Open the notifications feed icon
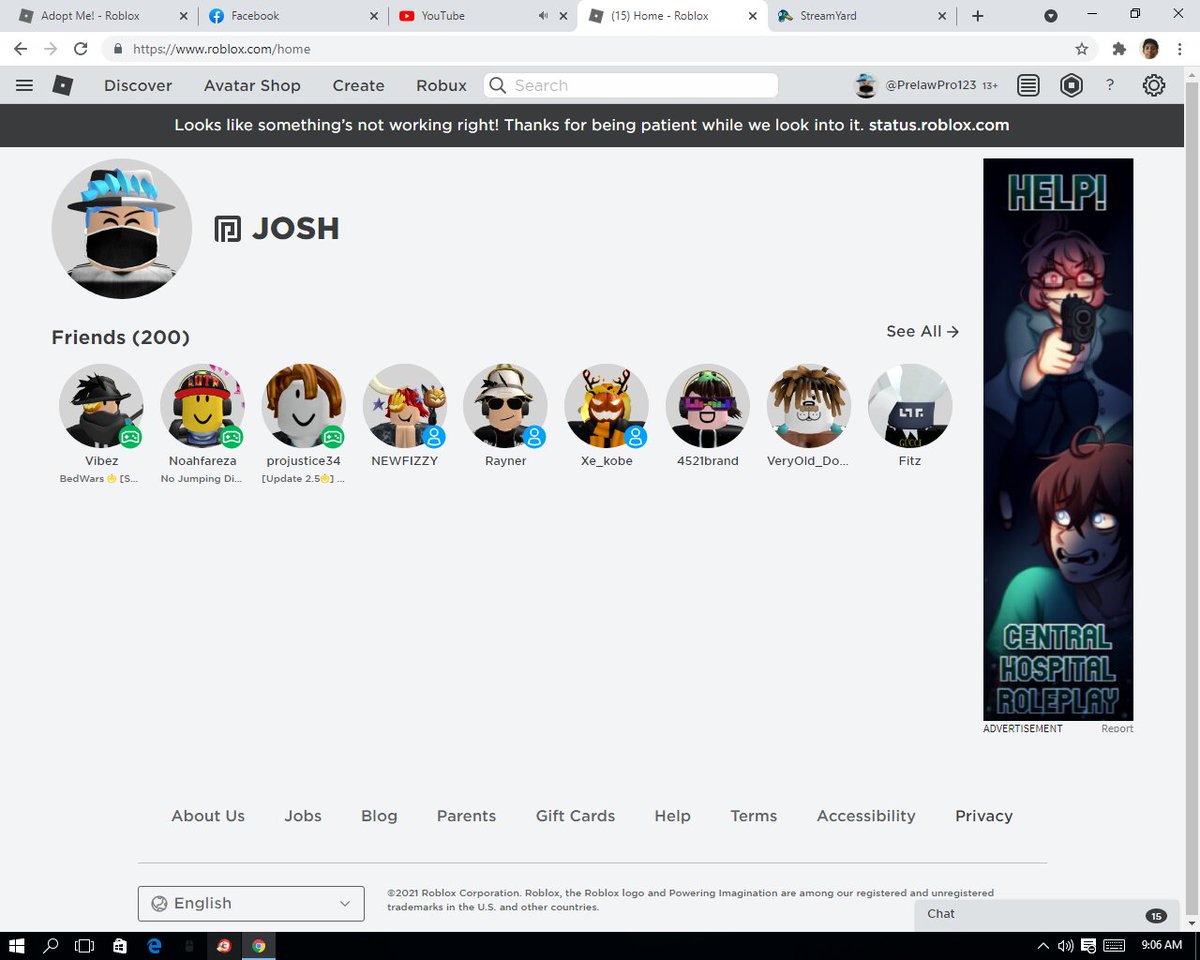1200x960 pixels. coord(1028,86)
